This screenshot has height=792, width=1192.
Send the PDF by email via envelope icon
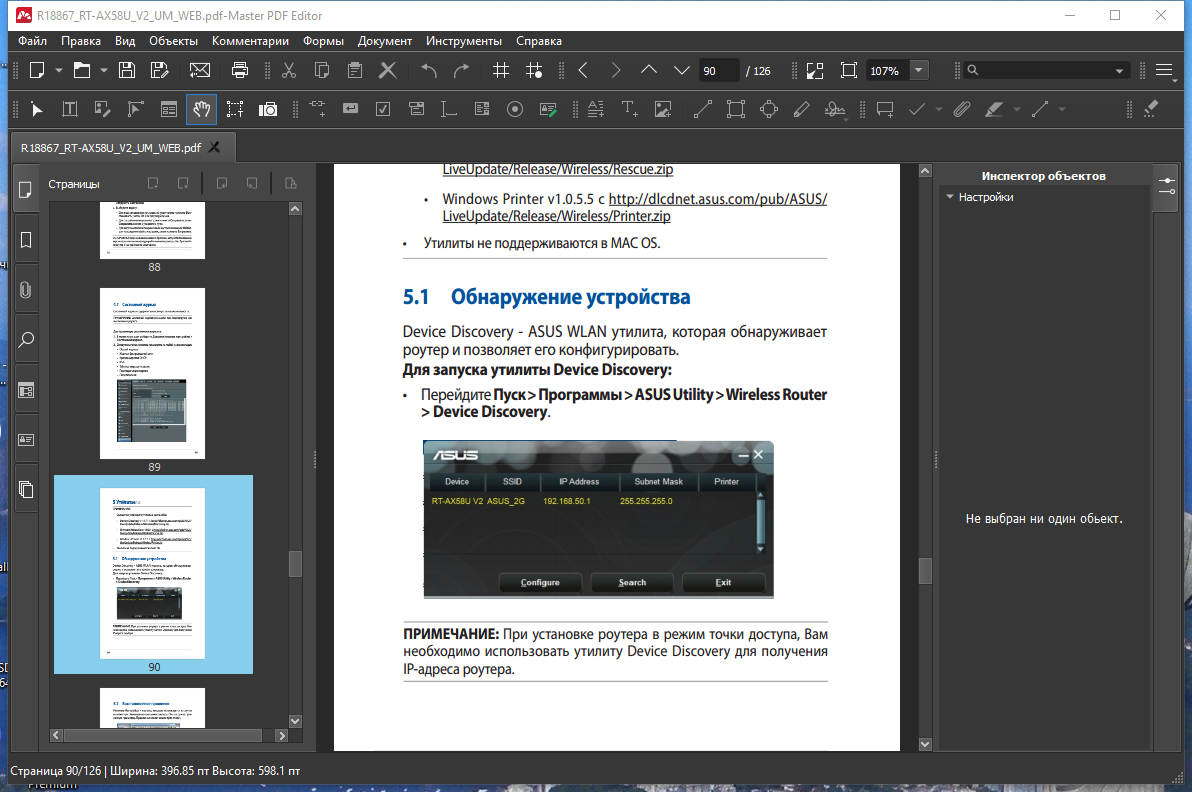[200, 71]
